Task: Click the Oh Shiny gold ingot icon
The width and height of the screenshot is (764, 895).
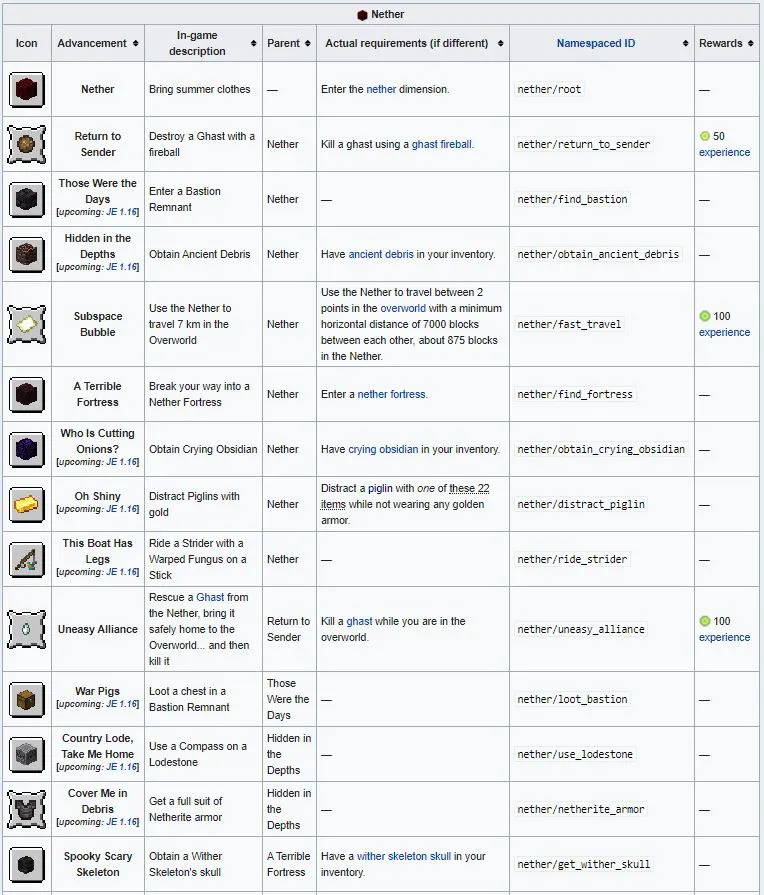Action: [x=26, y=504]
